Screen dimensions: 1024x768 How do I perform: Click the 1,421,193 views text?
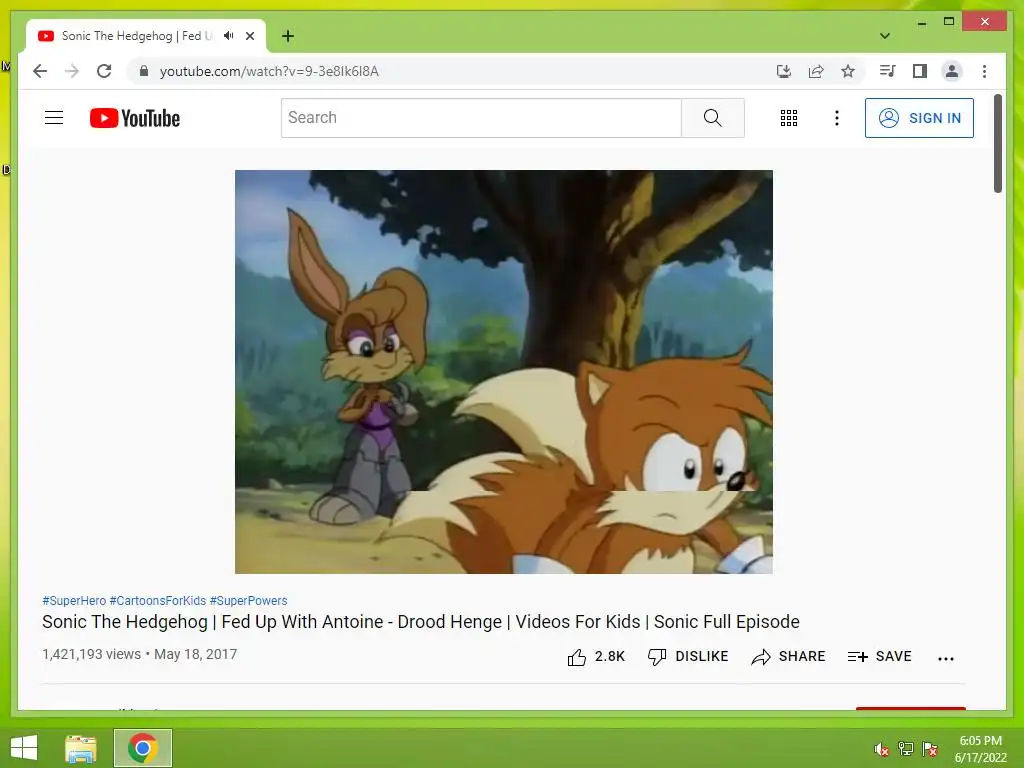[x=91, y=654]
